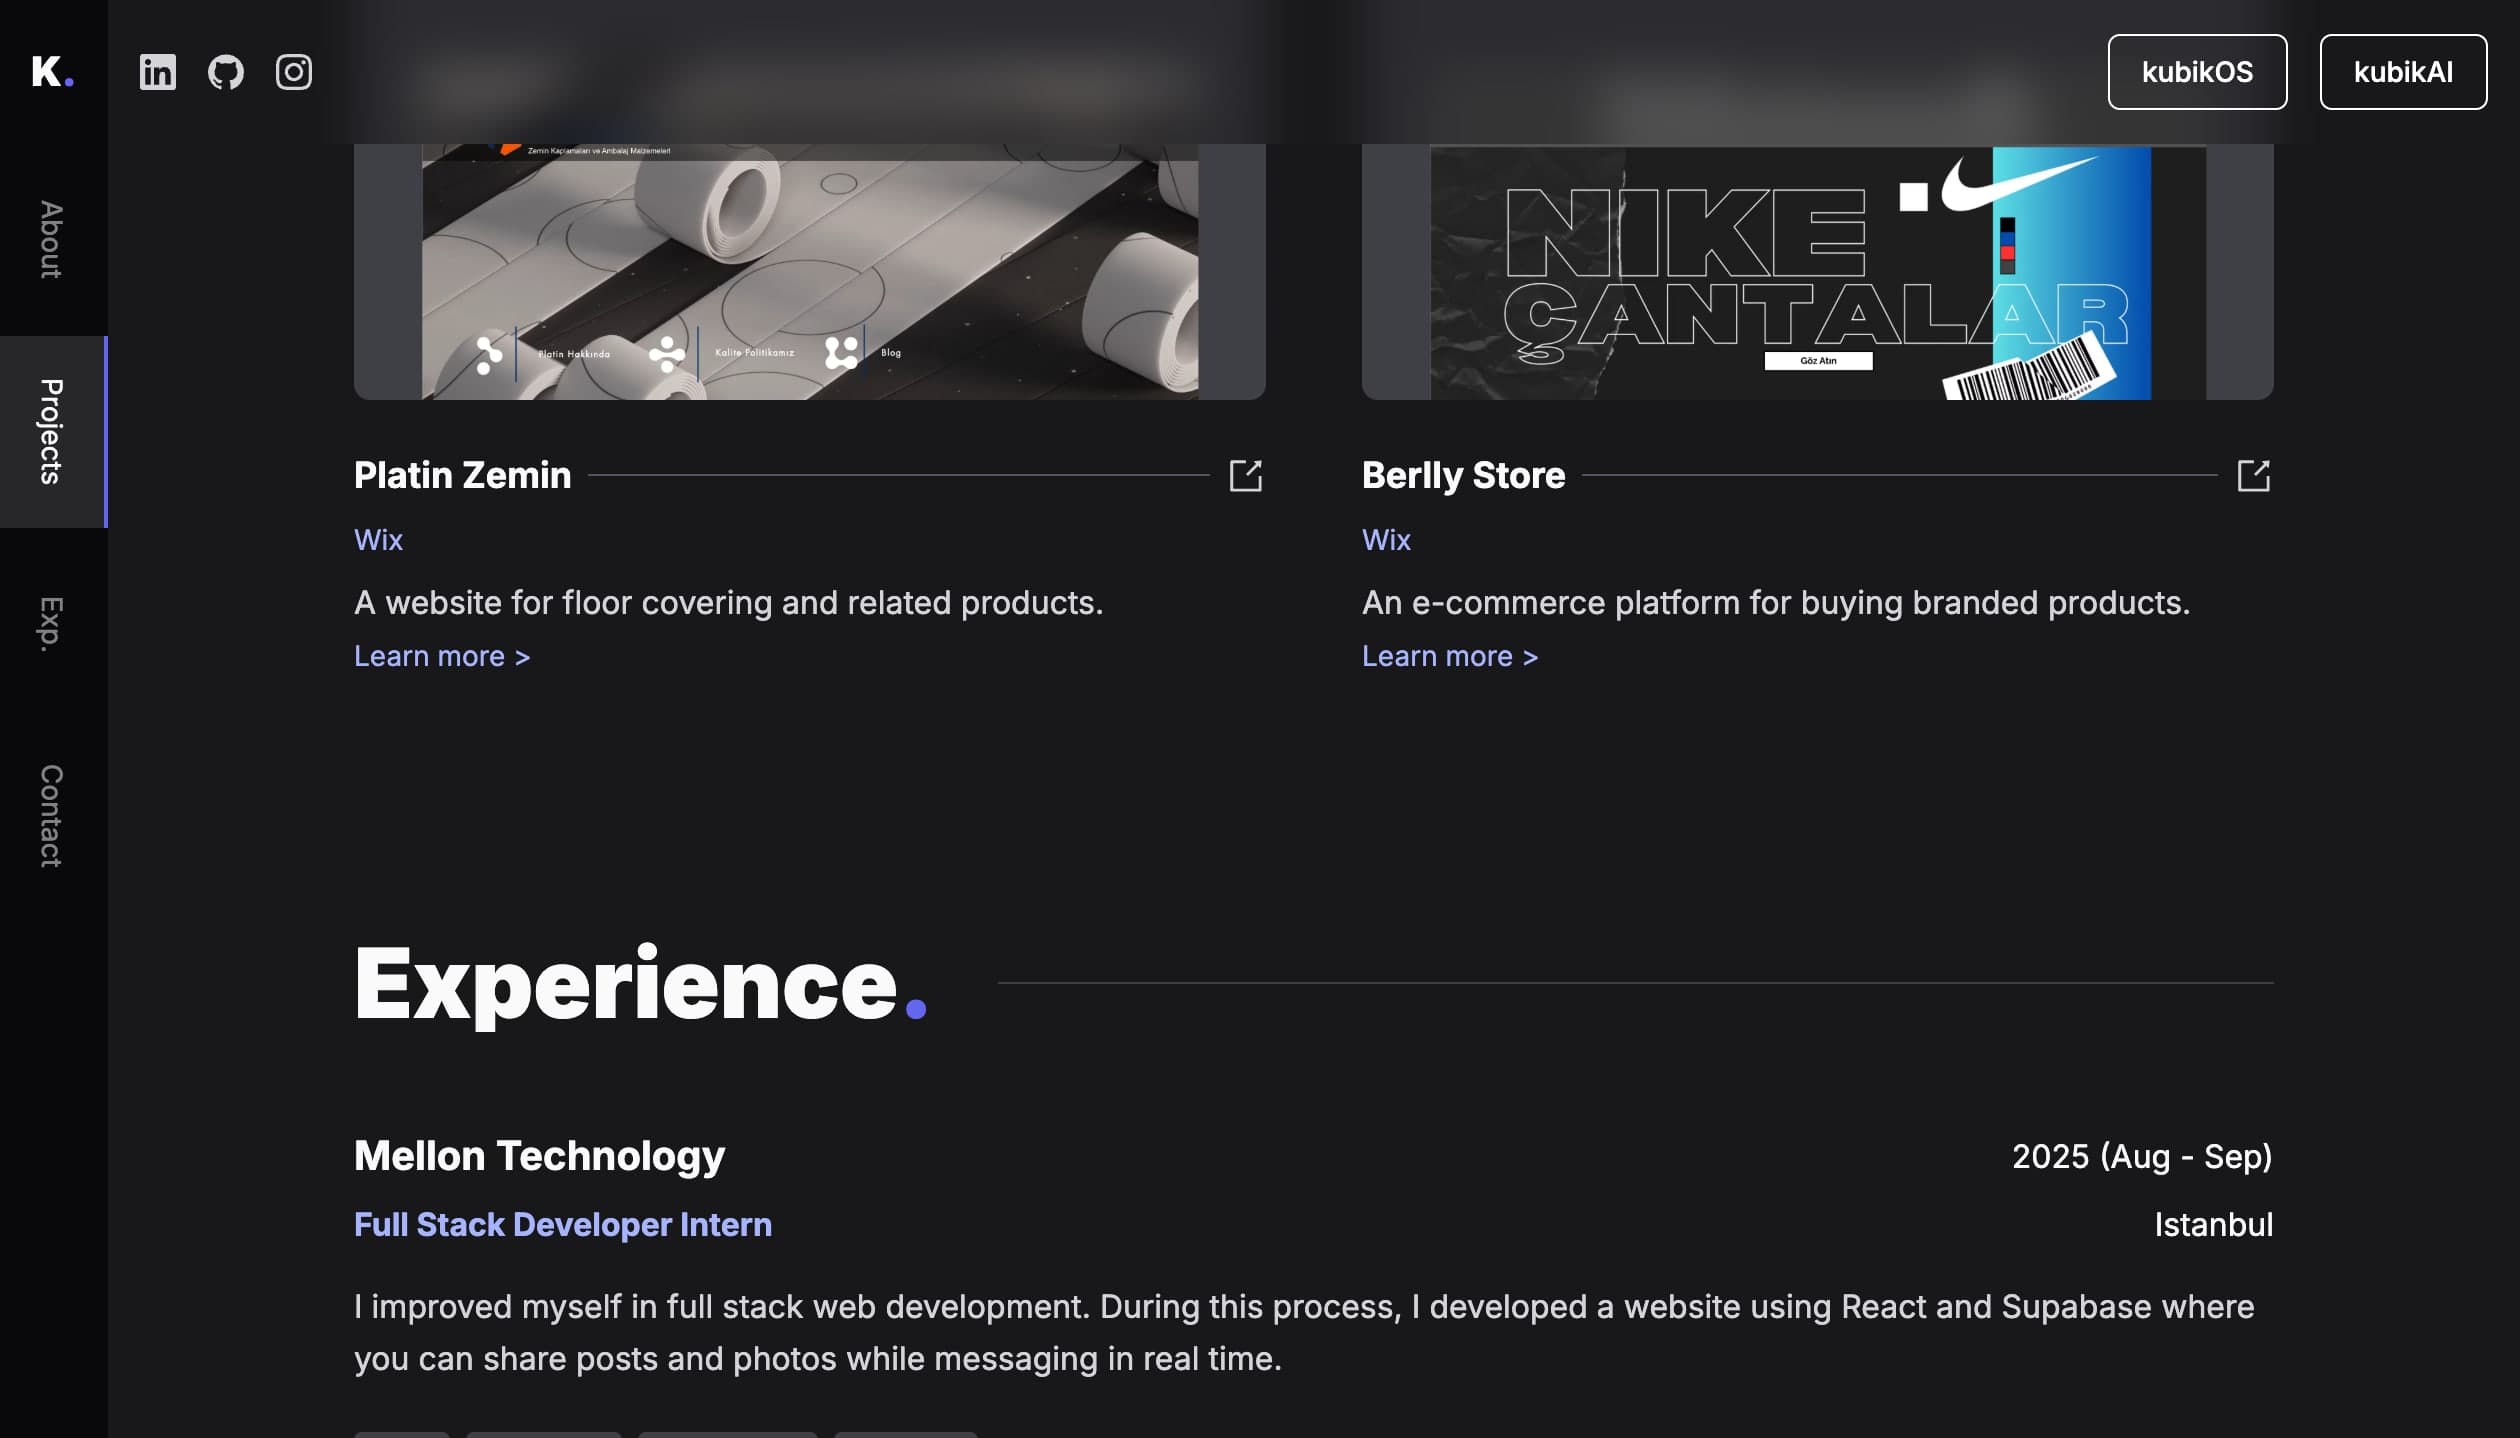Launch the kubikAI button
Screen dimensions: 2520x1438
[2403, 72]
